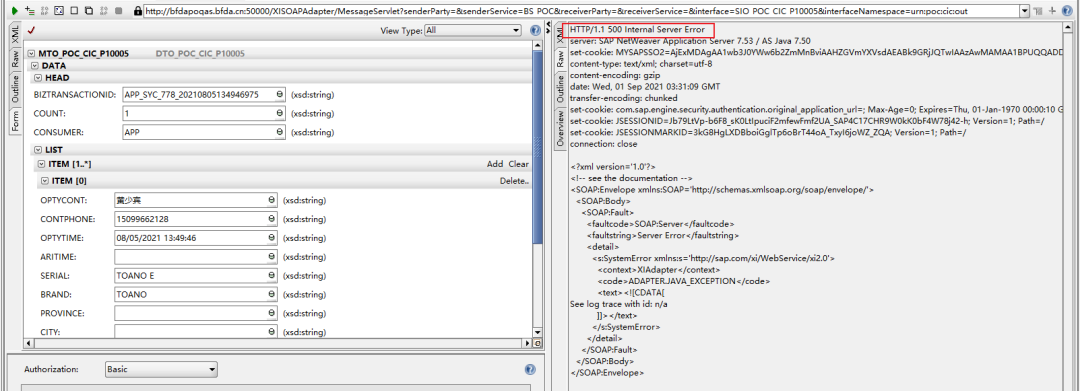The height and width of the screenshot is (391, 1080).
Task: Collapse the ITEM [1..*] section
Action: [x=41, y=164]
